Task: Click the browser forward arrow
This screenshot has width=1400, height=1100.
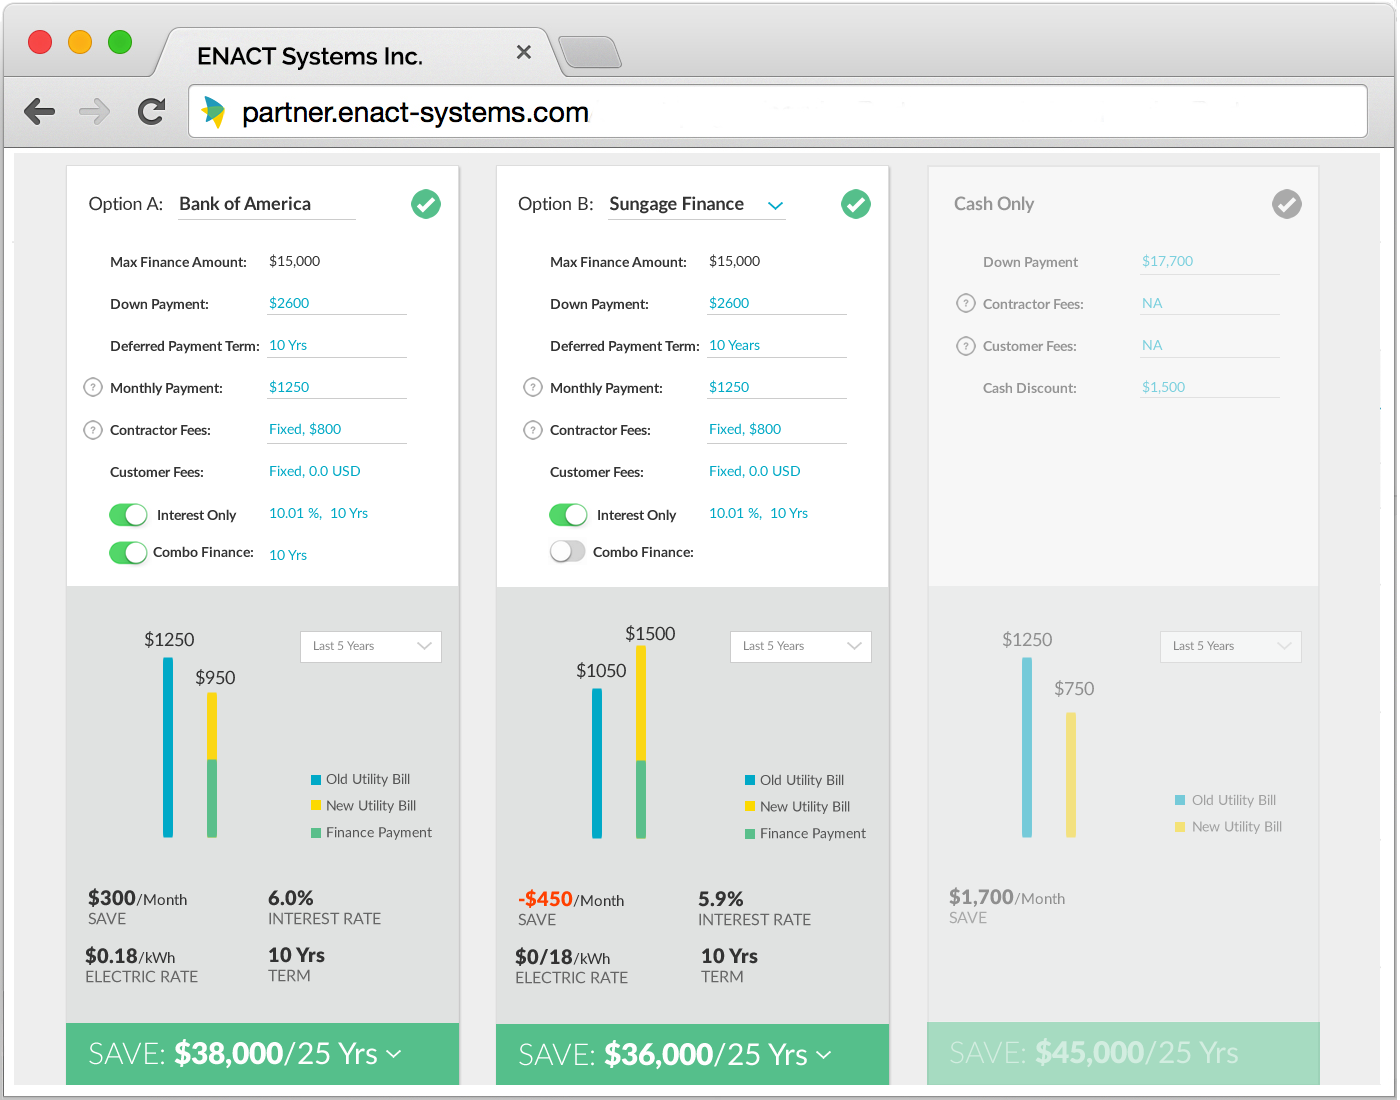Action: 94,111
